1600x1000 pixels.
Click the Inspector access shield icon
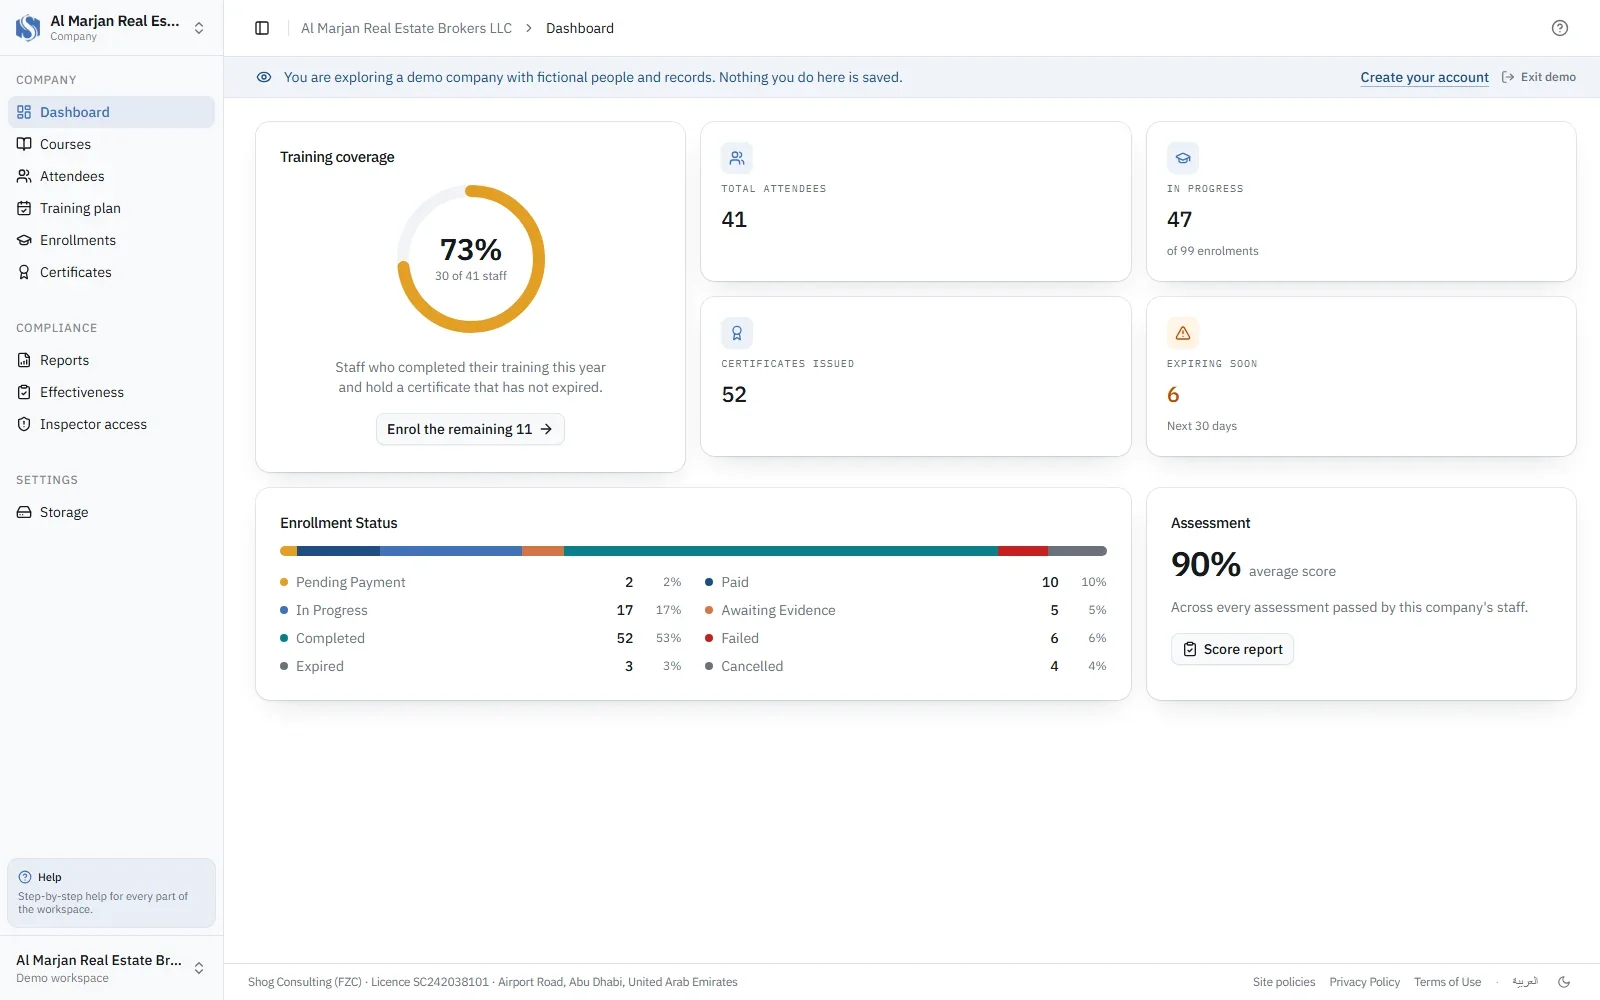coord(24,424)
